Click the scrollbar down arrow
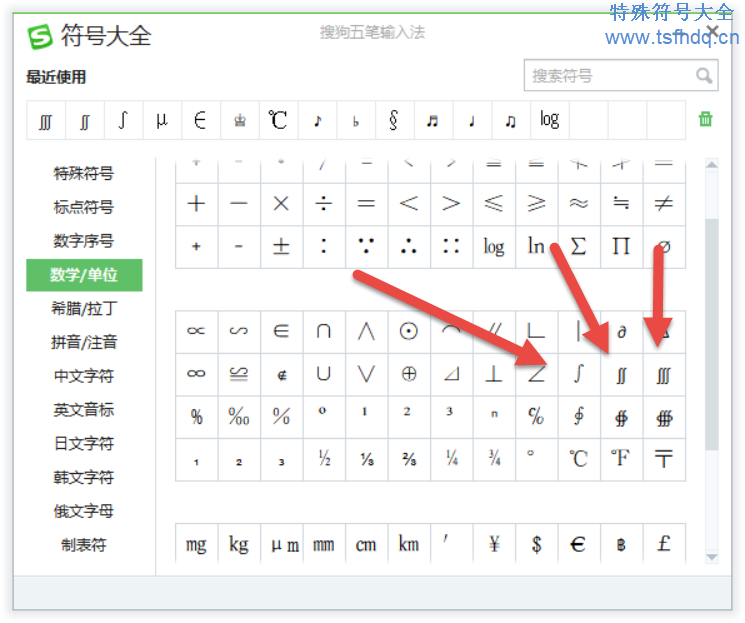The image size is (745, 623). 711,557
